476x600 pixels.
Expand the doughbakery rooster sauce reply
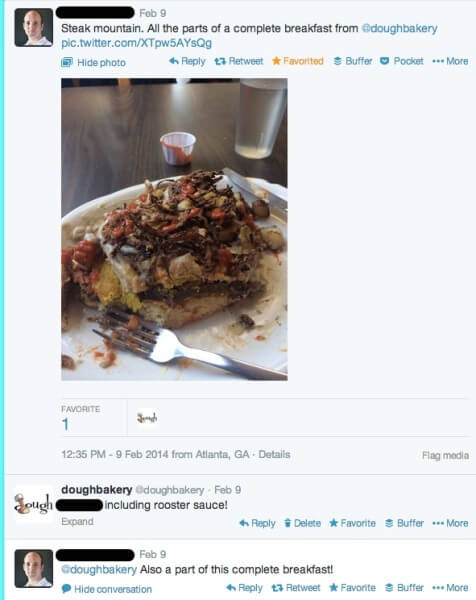tap(77, 522)
